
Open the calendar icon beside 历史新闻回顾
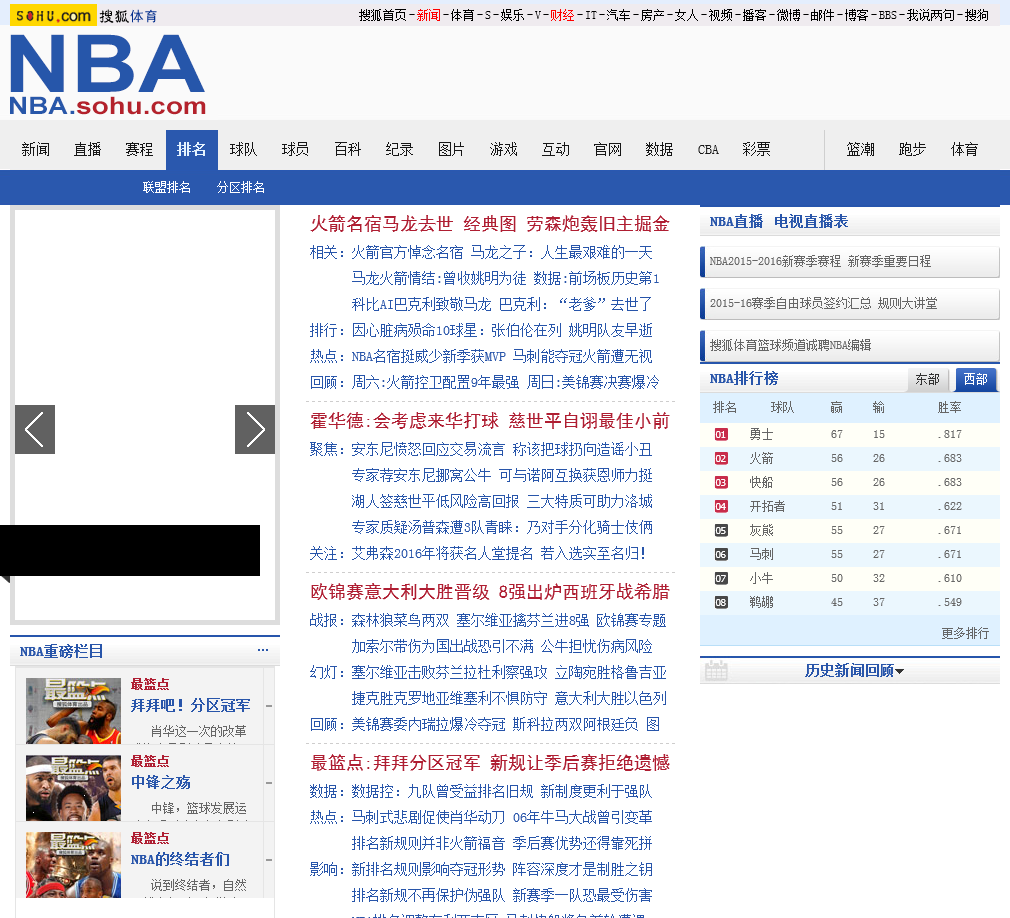716,671
